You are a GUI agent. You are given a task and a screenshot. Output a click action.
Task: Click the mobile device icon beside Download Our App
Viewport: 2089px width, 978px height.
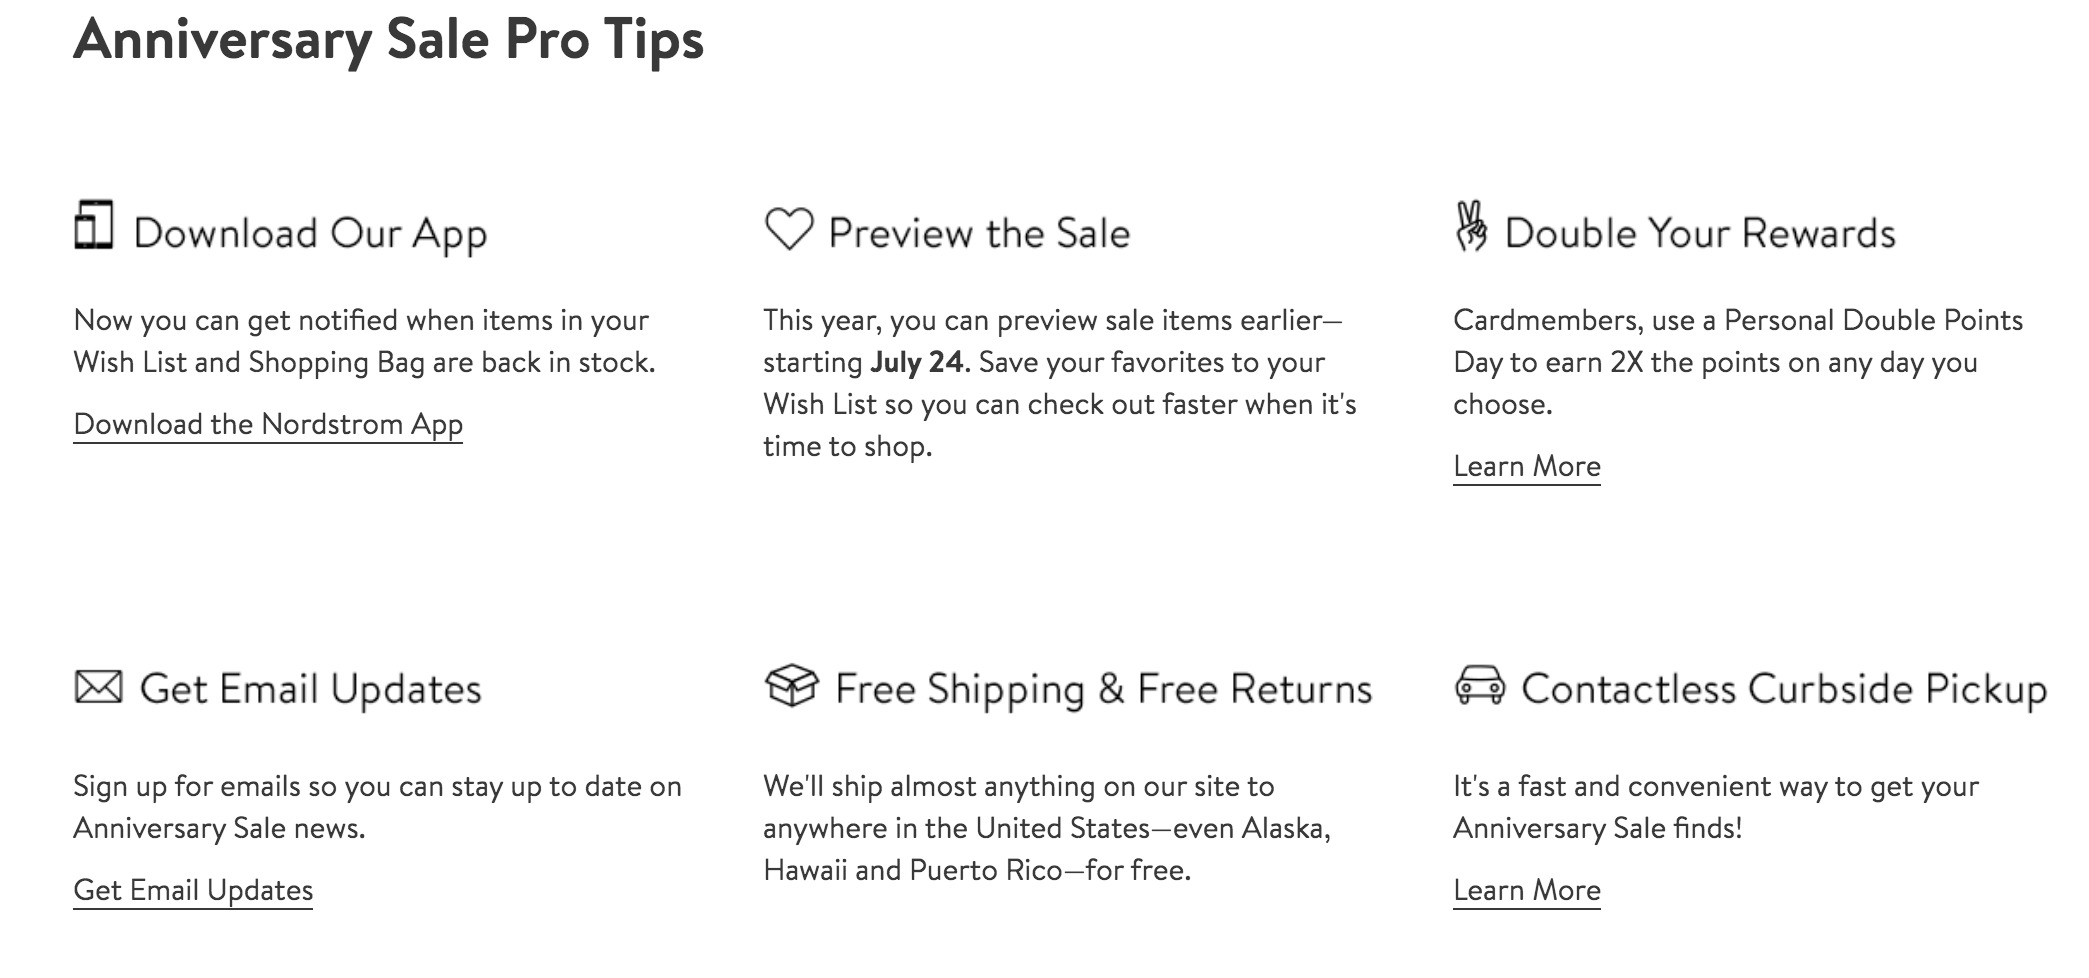94,225
